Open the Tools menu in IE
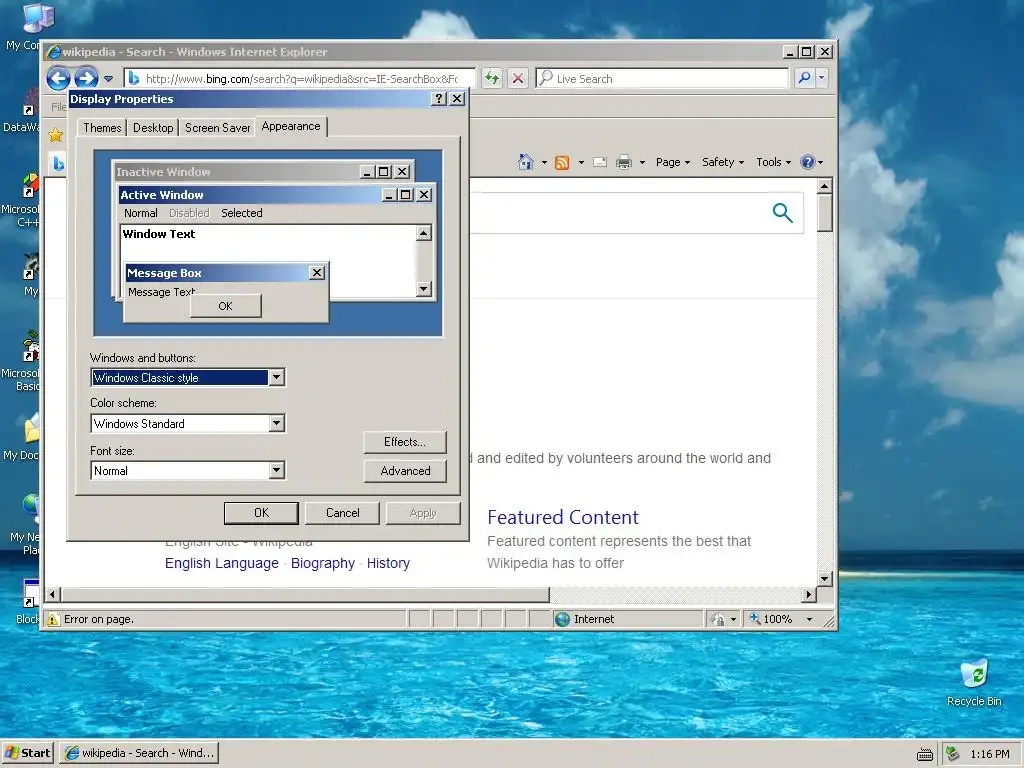Viewport: 1024px width, 768px height. point(773,162)
